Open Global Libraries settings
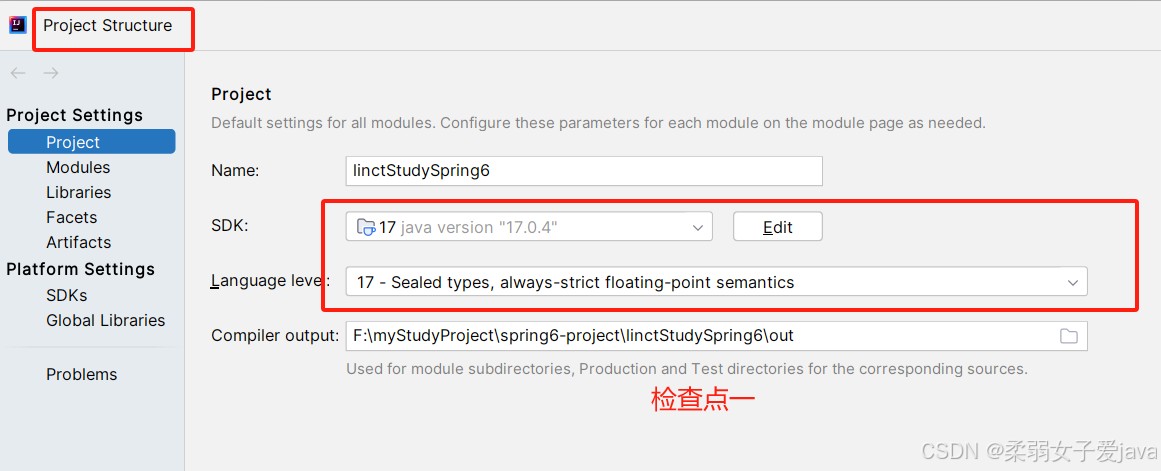This screenshot has width=1161, height=471. 105,321
